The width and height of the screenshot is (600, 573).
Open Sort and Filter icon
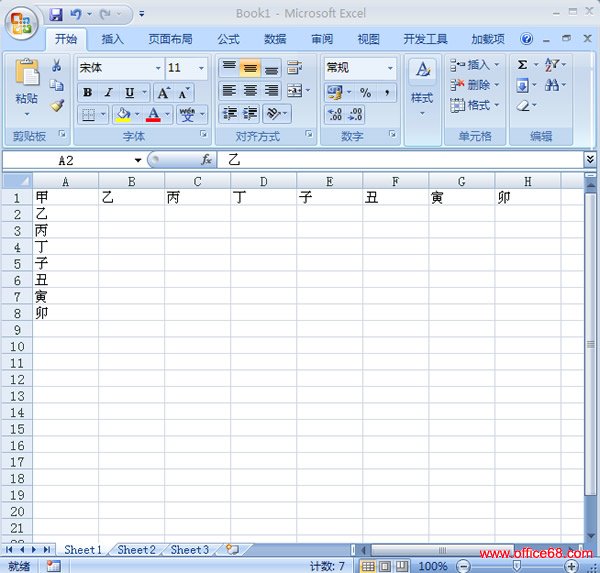(552, 65)
